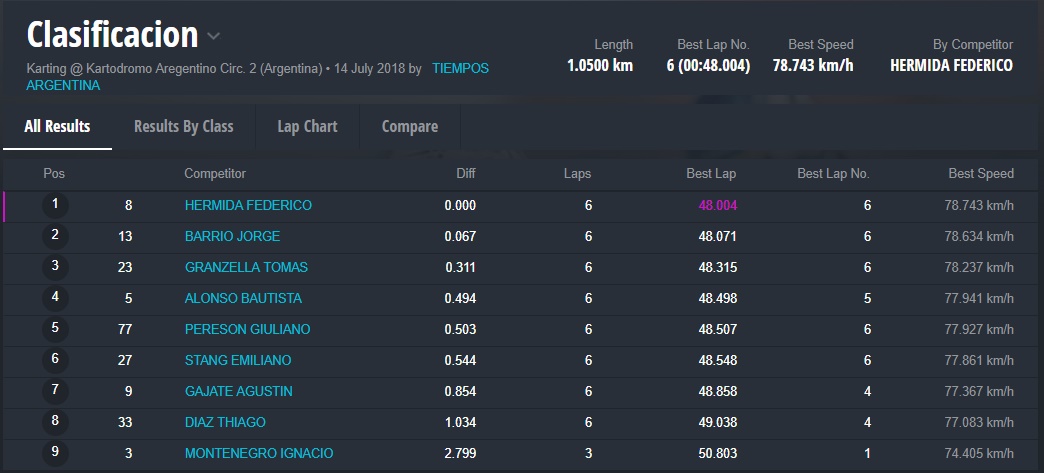
Task: Expand the Clasificacion session dropdown arrow
Action: click(213, 37)
